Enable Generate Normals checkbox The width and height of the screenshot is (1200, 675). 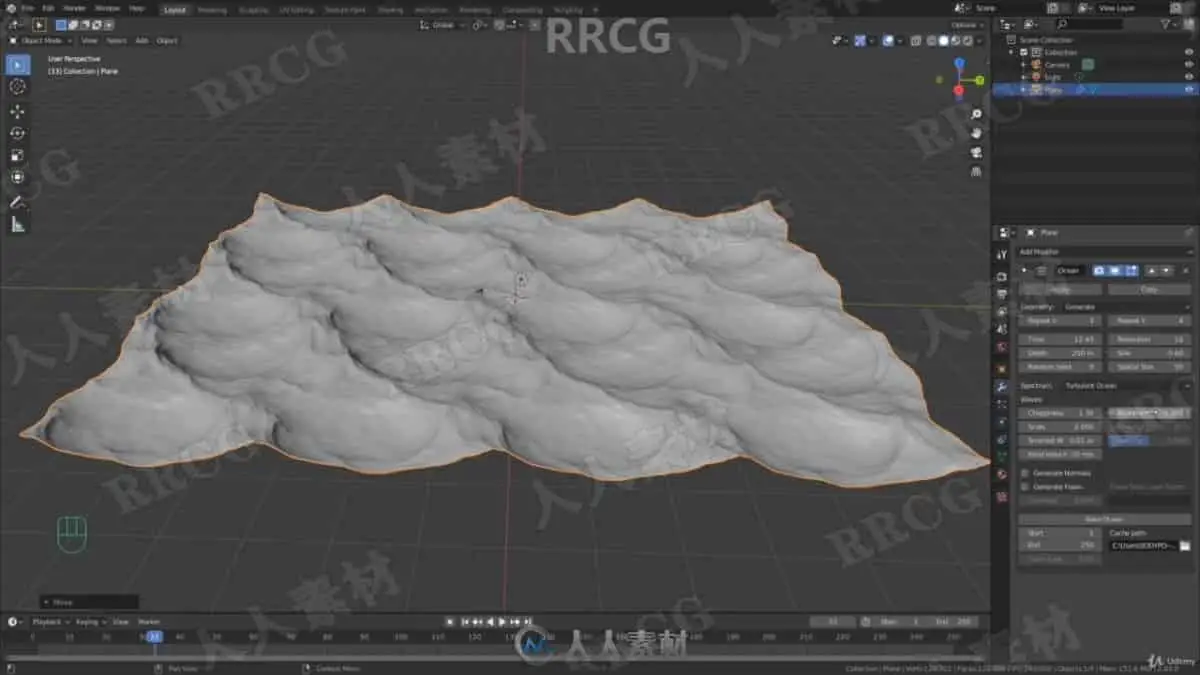point(1024,473)
